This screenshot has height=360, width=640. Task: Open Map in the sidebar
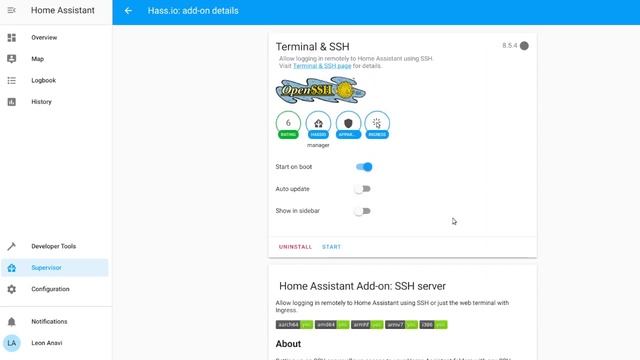56,59
